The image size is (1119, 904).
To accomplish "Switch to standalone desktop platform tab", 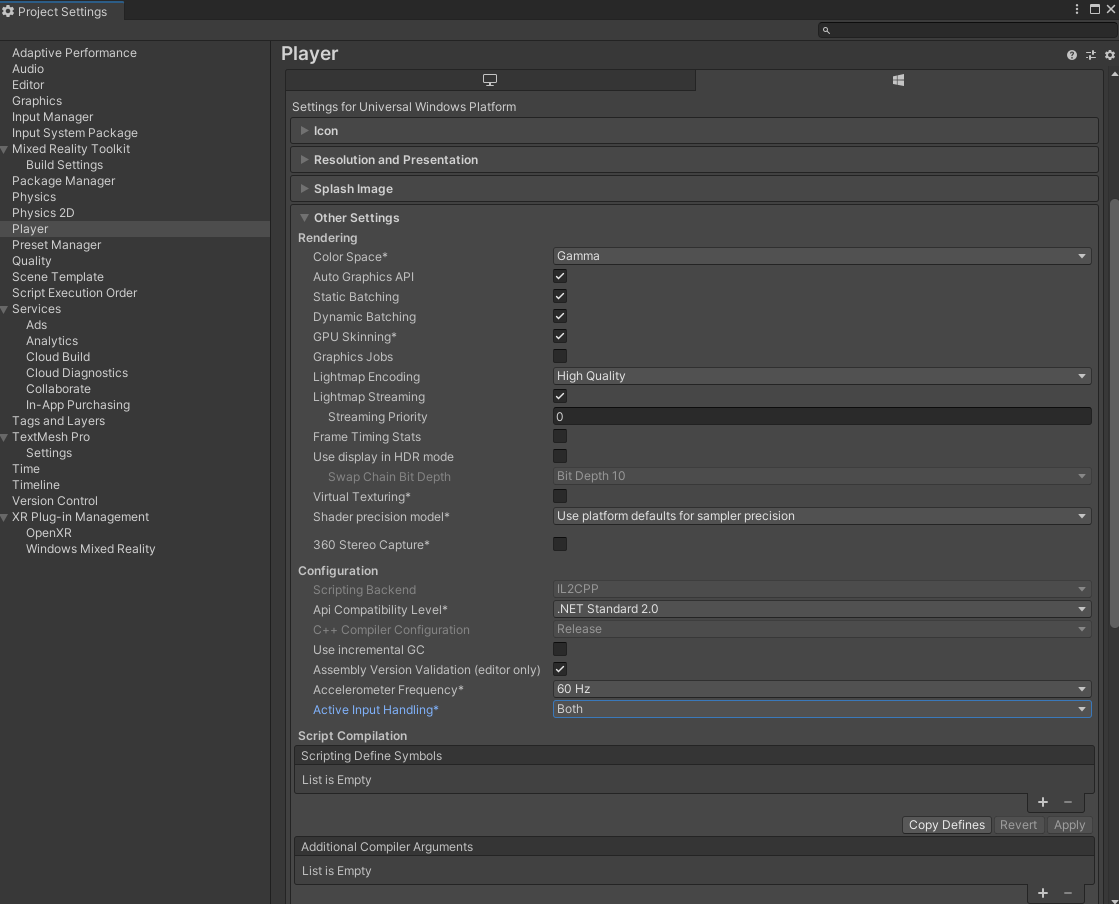I will pos(490,80).
